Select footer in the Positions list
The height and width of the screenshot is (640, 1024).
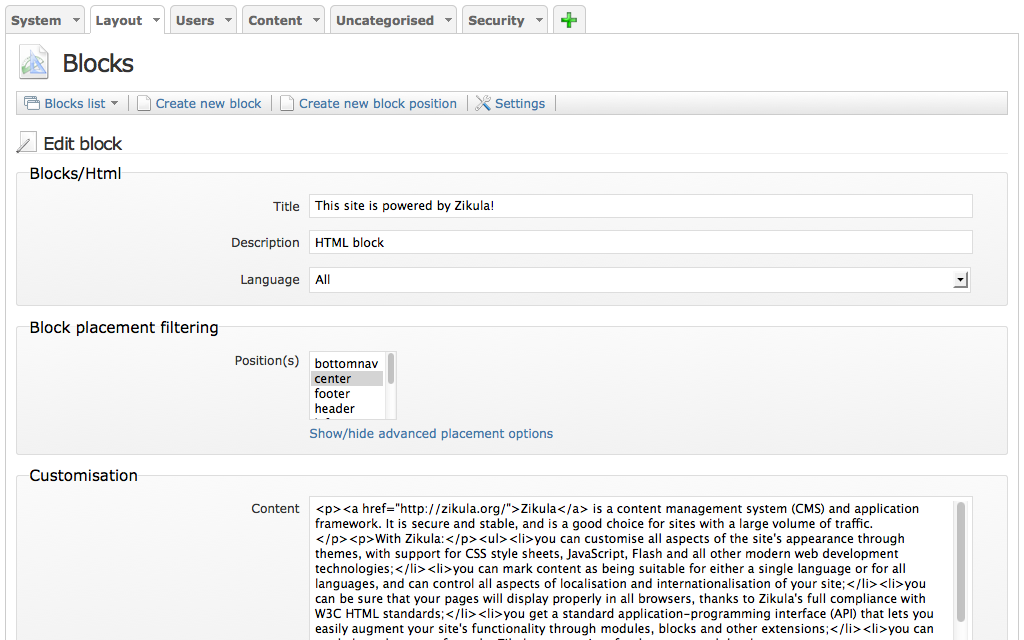(332, 394)
